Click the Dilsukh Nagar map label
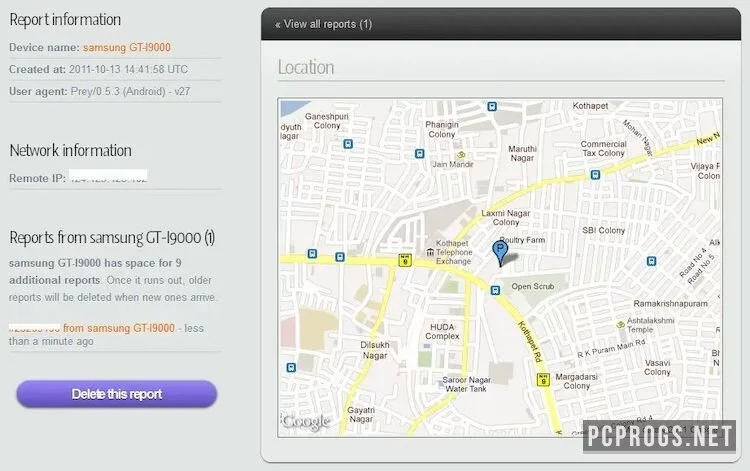The width and height of the screenshot is (750, 471). tap(375, 350)
